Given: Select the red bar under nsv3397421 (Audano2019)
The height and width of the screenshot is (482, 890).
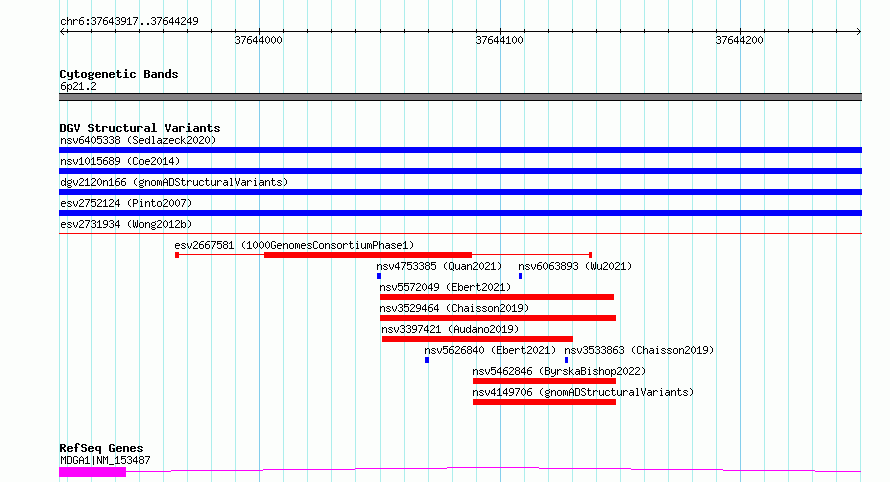Looking at the screenshot, I should (x=477, y=339).
